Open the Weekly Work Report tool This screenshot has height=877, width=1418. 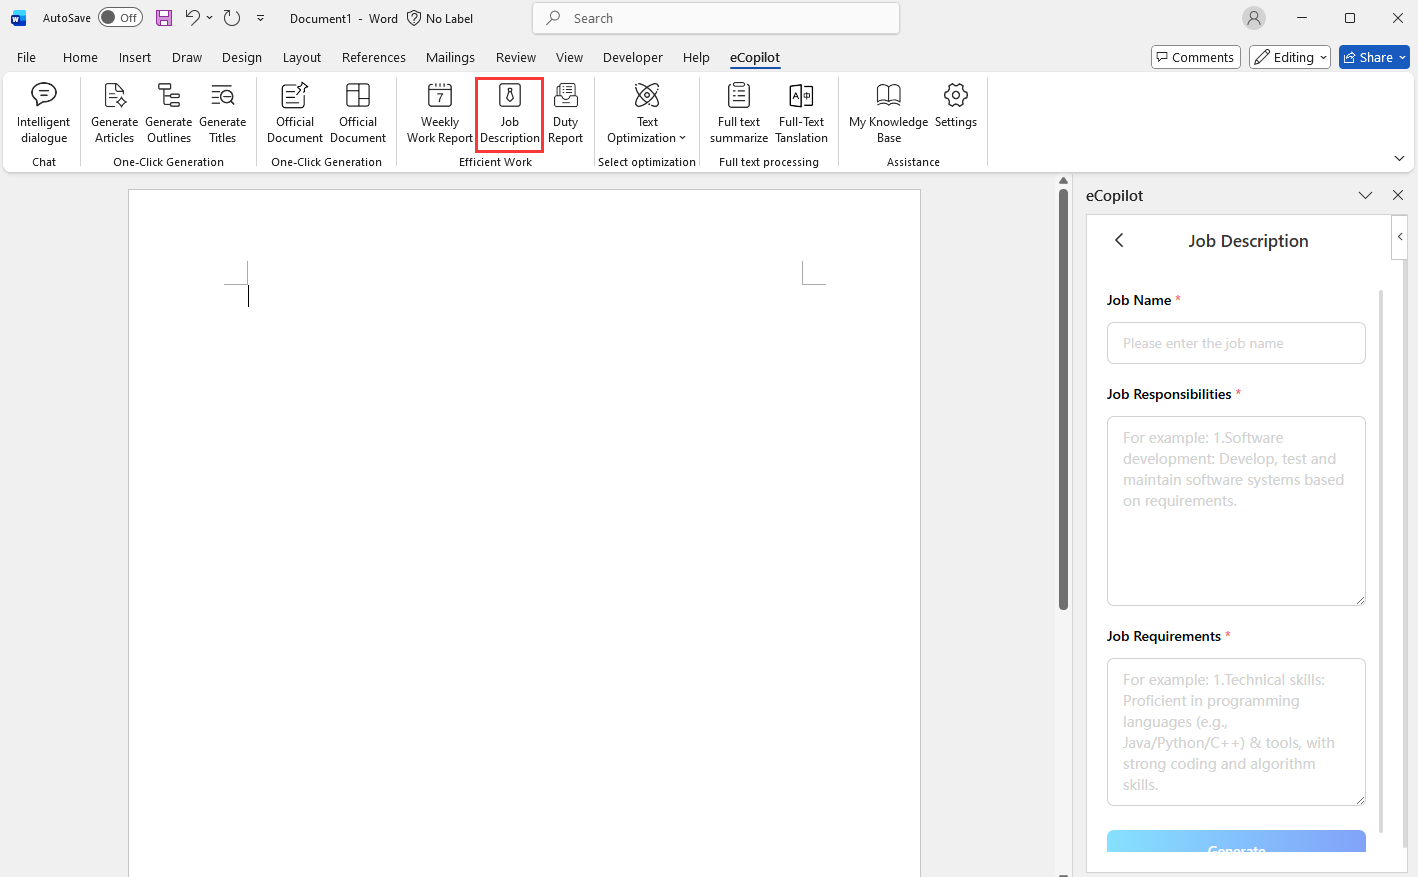click(x=439, y=112)
